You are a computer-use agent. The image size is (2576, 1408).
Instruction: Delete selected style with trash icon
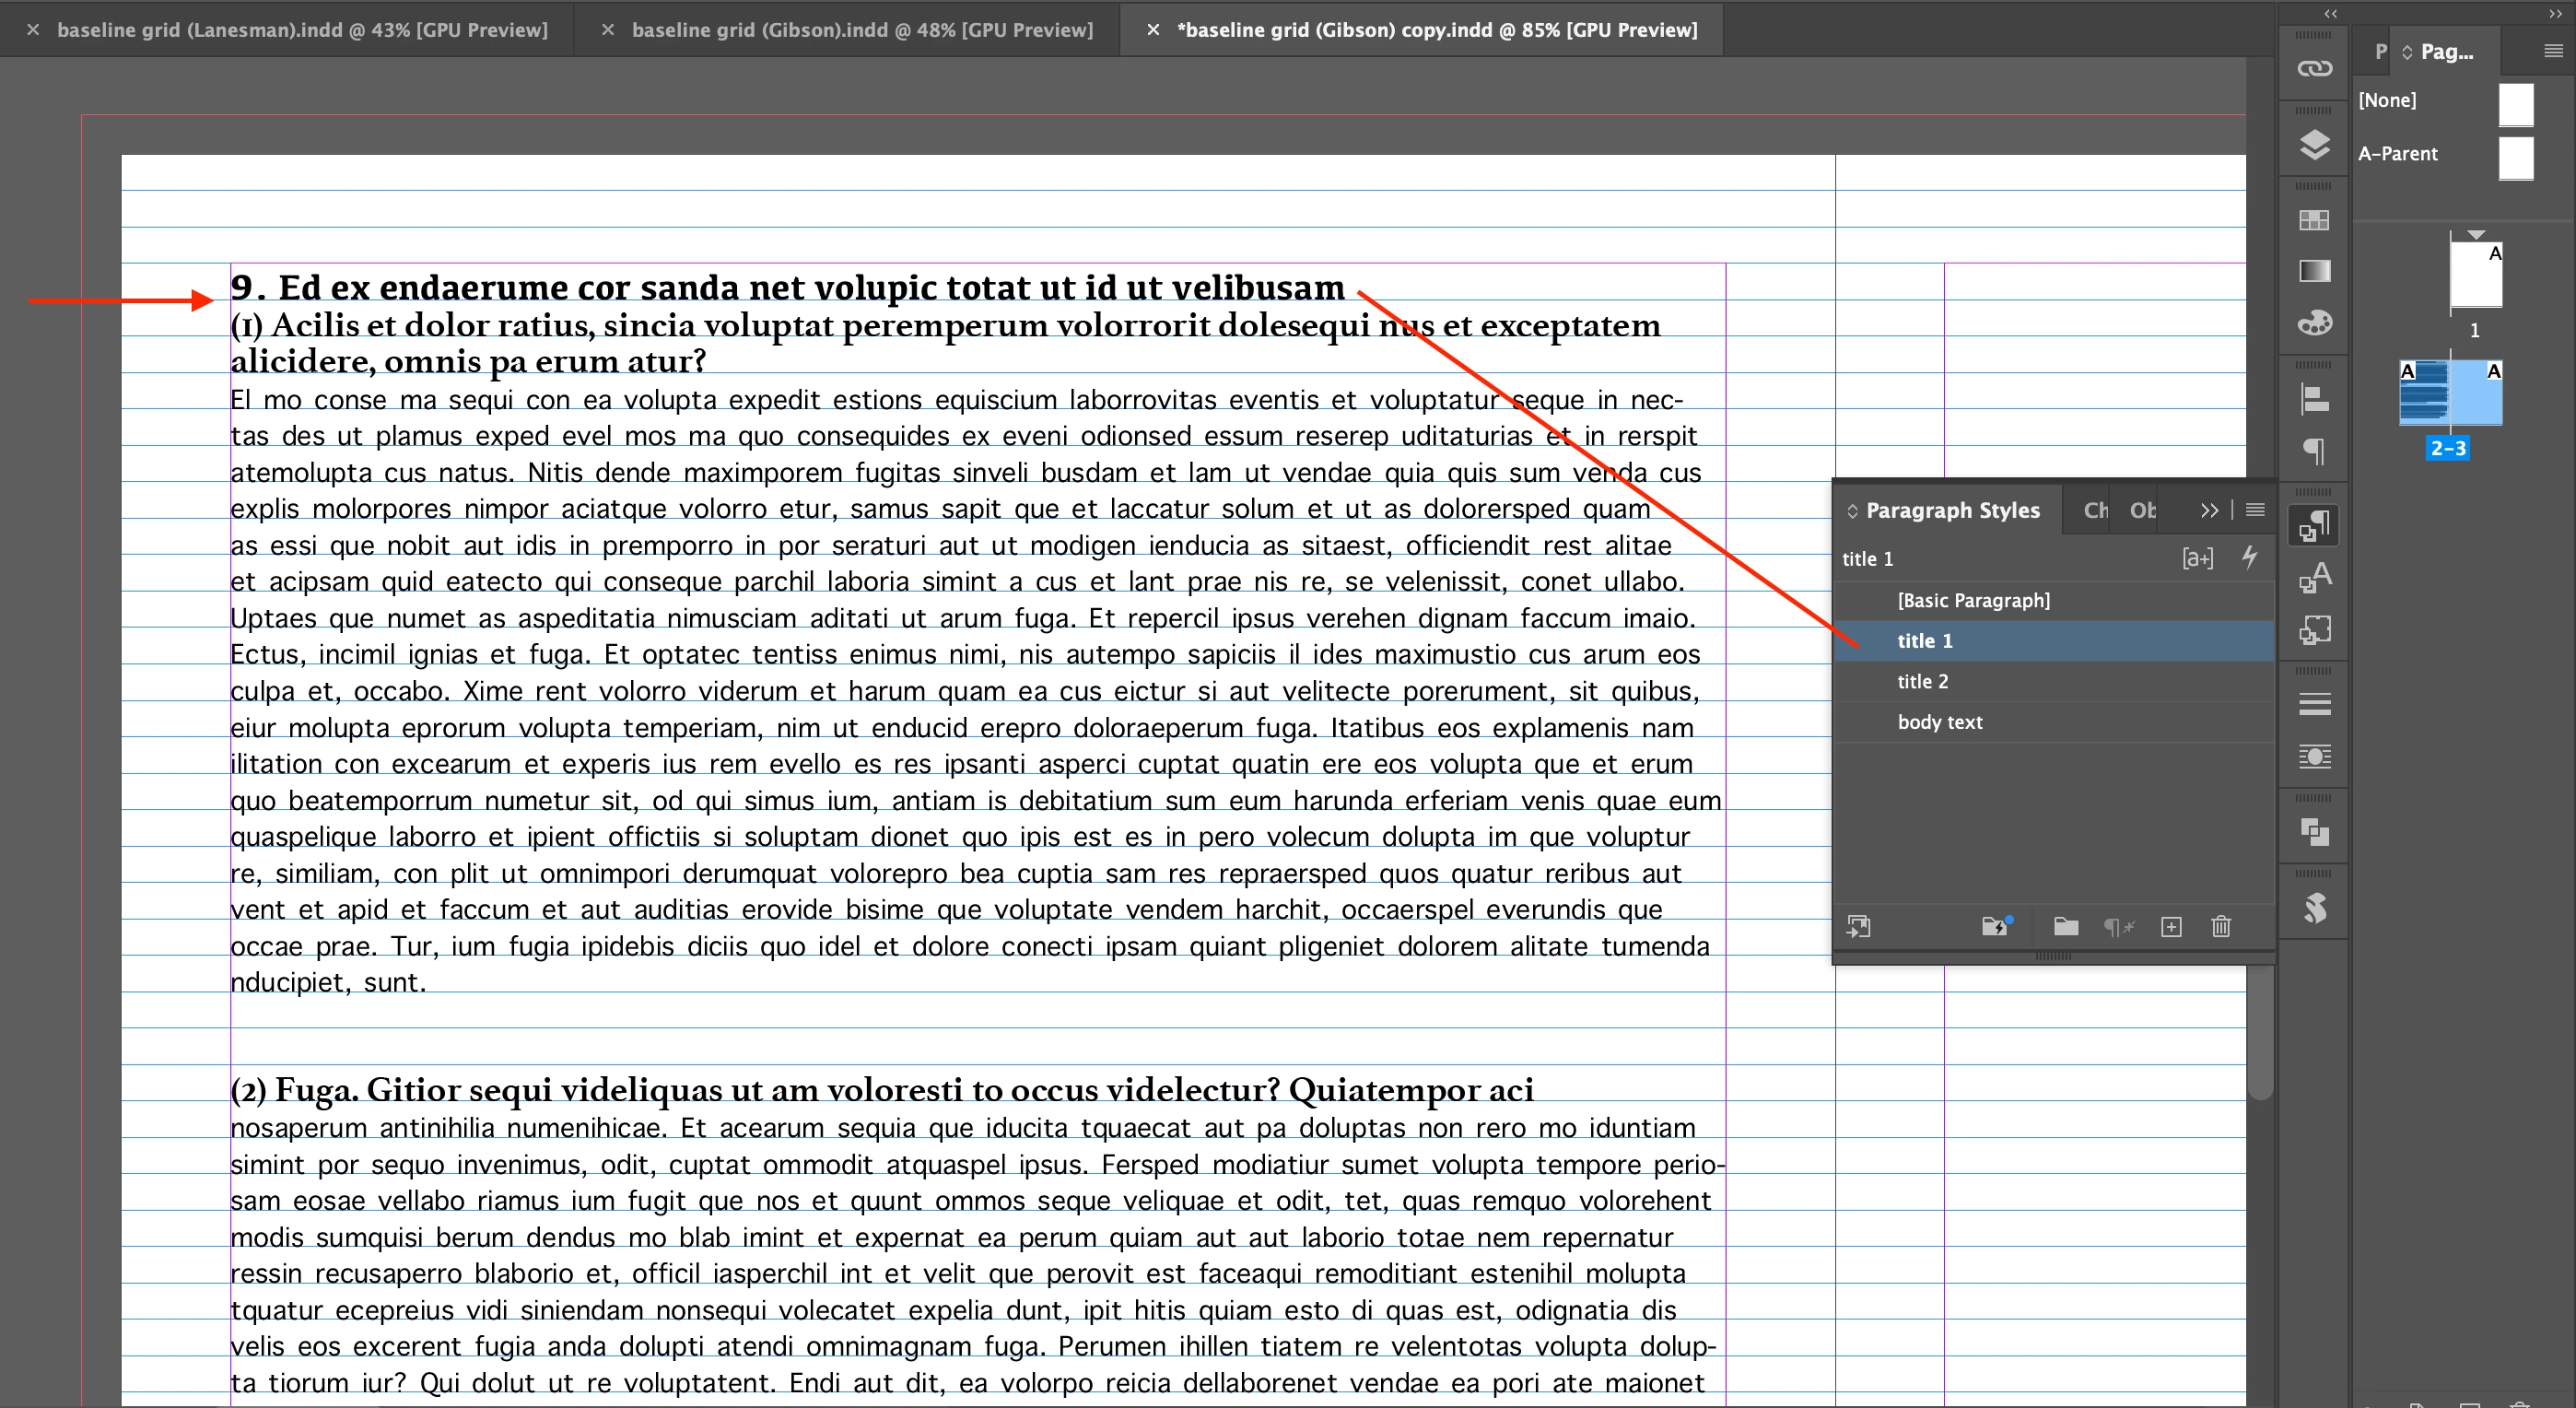pyautogui.click(x=2221, y=927)
